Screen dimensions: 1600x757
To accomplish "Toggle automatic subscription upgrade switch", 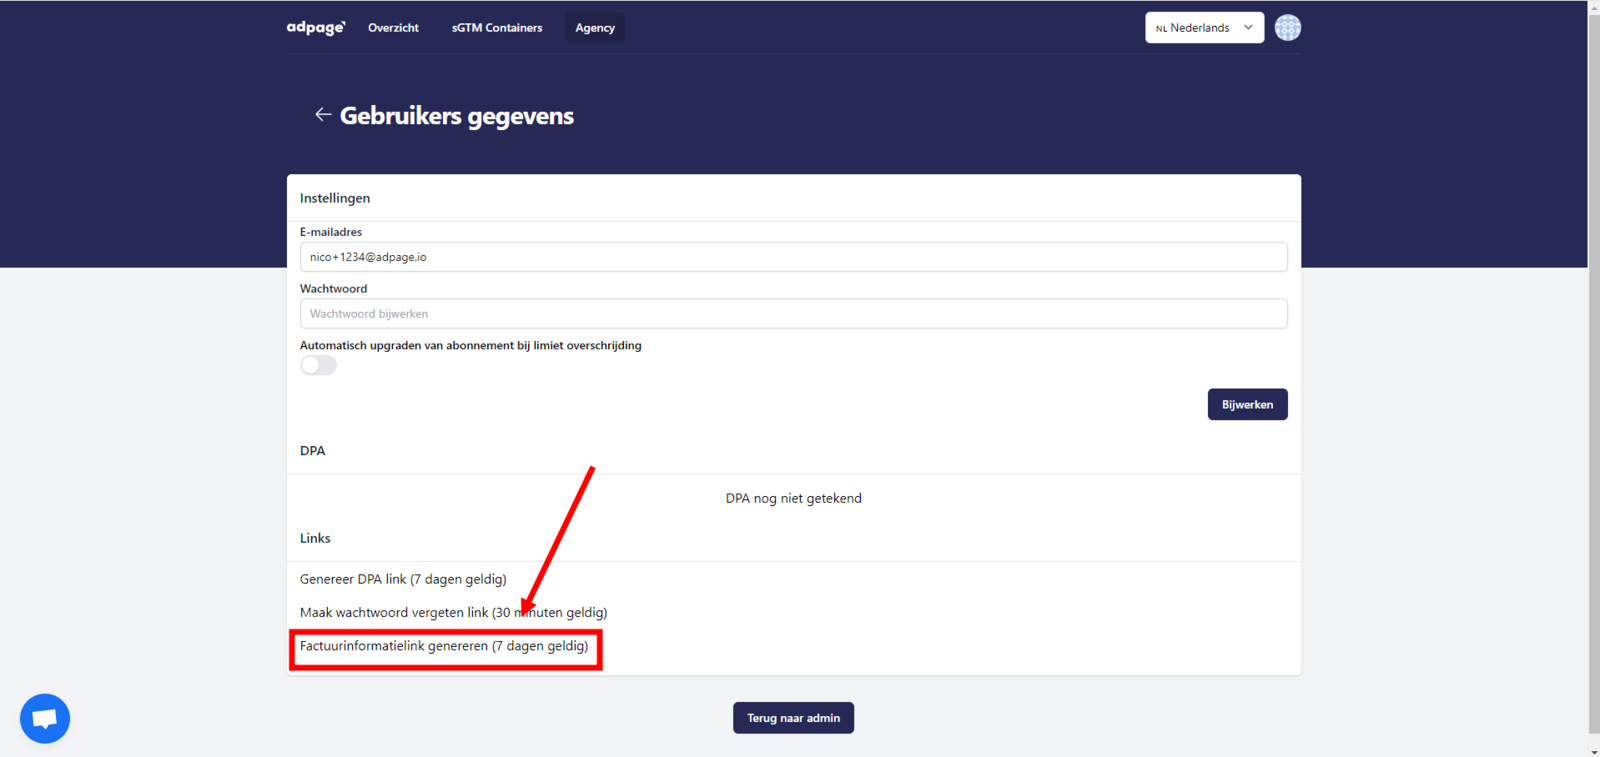I will tap(319, 366).
